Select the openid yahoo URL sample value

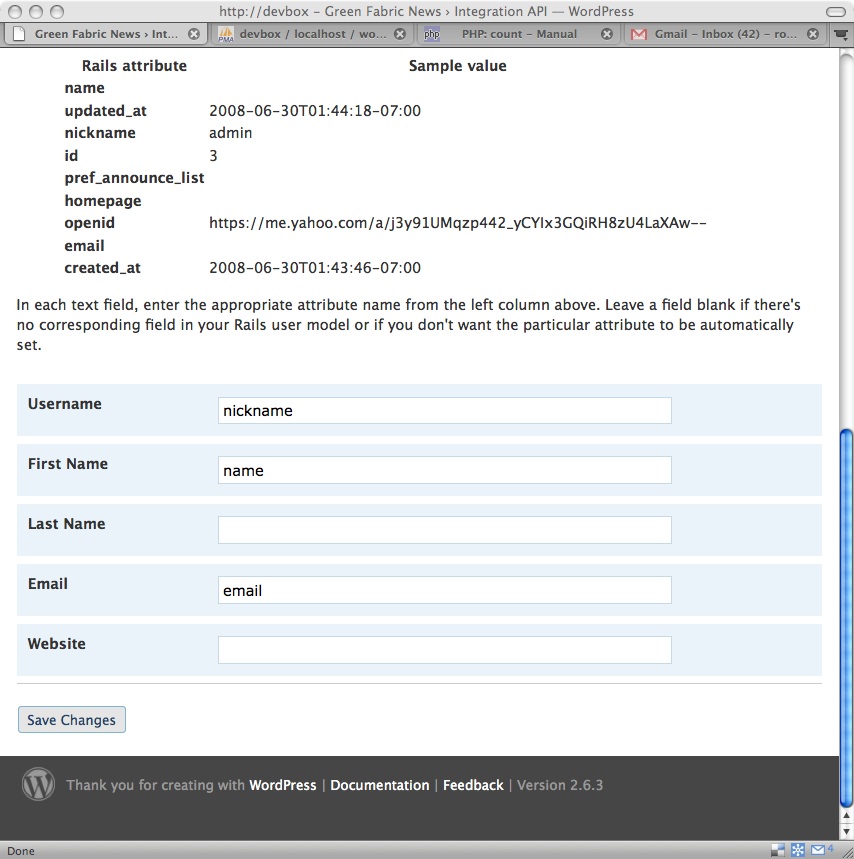coord(457,223)
